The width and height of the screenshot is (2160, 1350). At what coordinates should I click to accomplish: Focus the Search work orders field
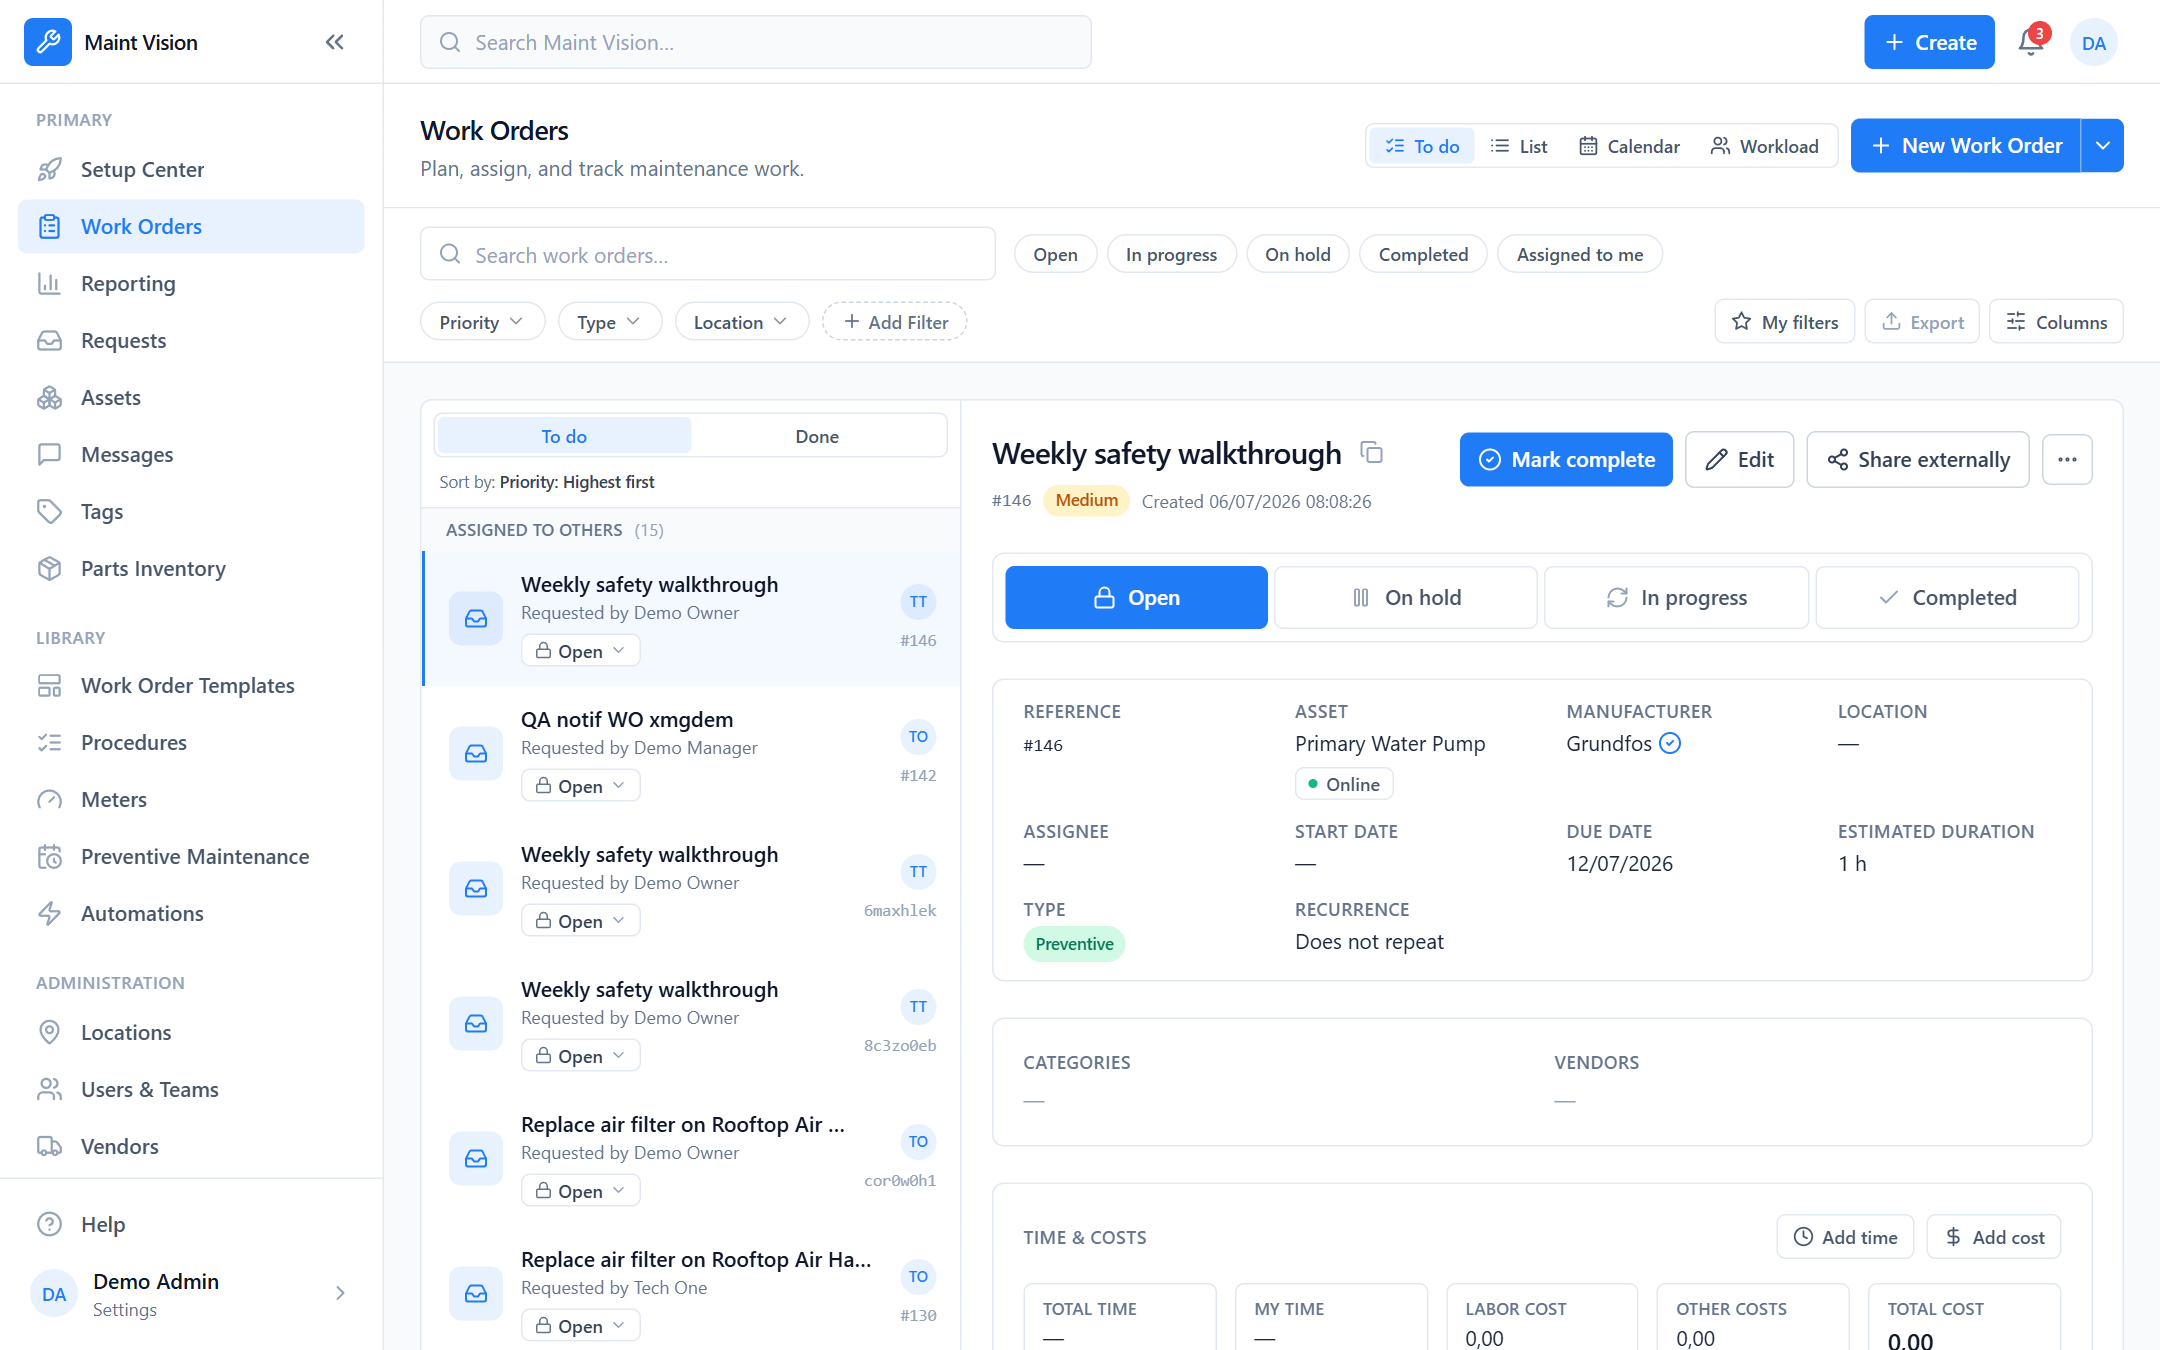(708, 254)
